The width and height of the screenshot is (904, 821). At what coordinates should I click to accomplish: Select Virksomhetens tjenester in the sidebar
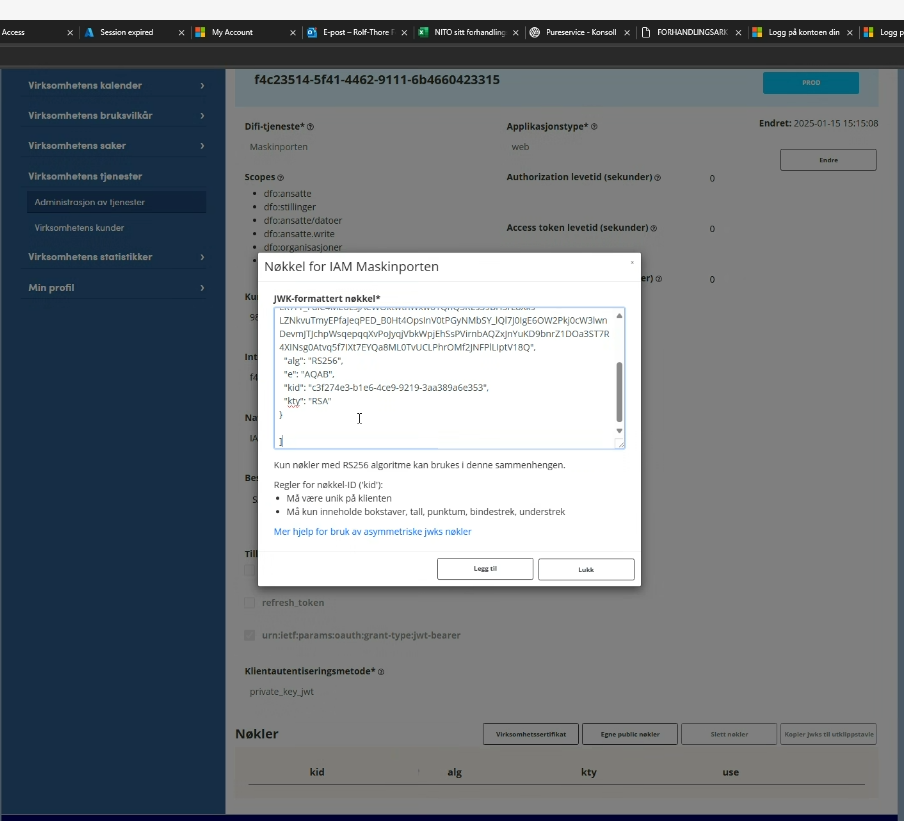(x=85, y=176)
